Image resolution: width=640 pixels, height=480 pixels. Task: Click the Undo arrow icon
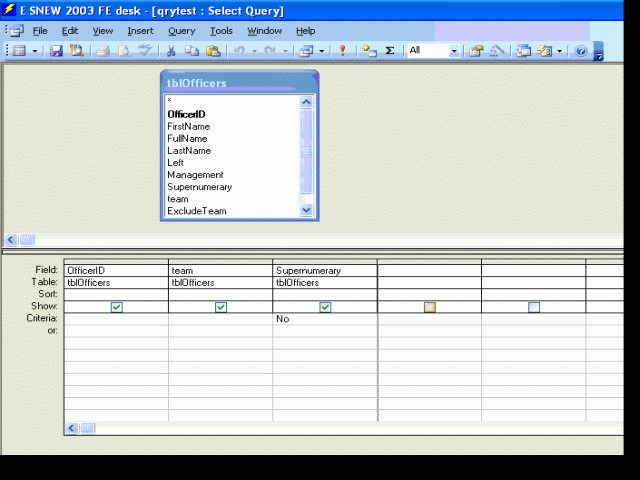[239, 51]
